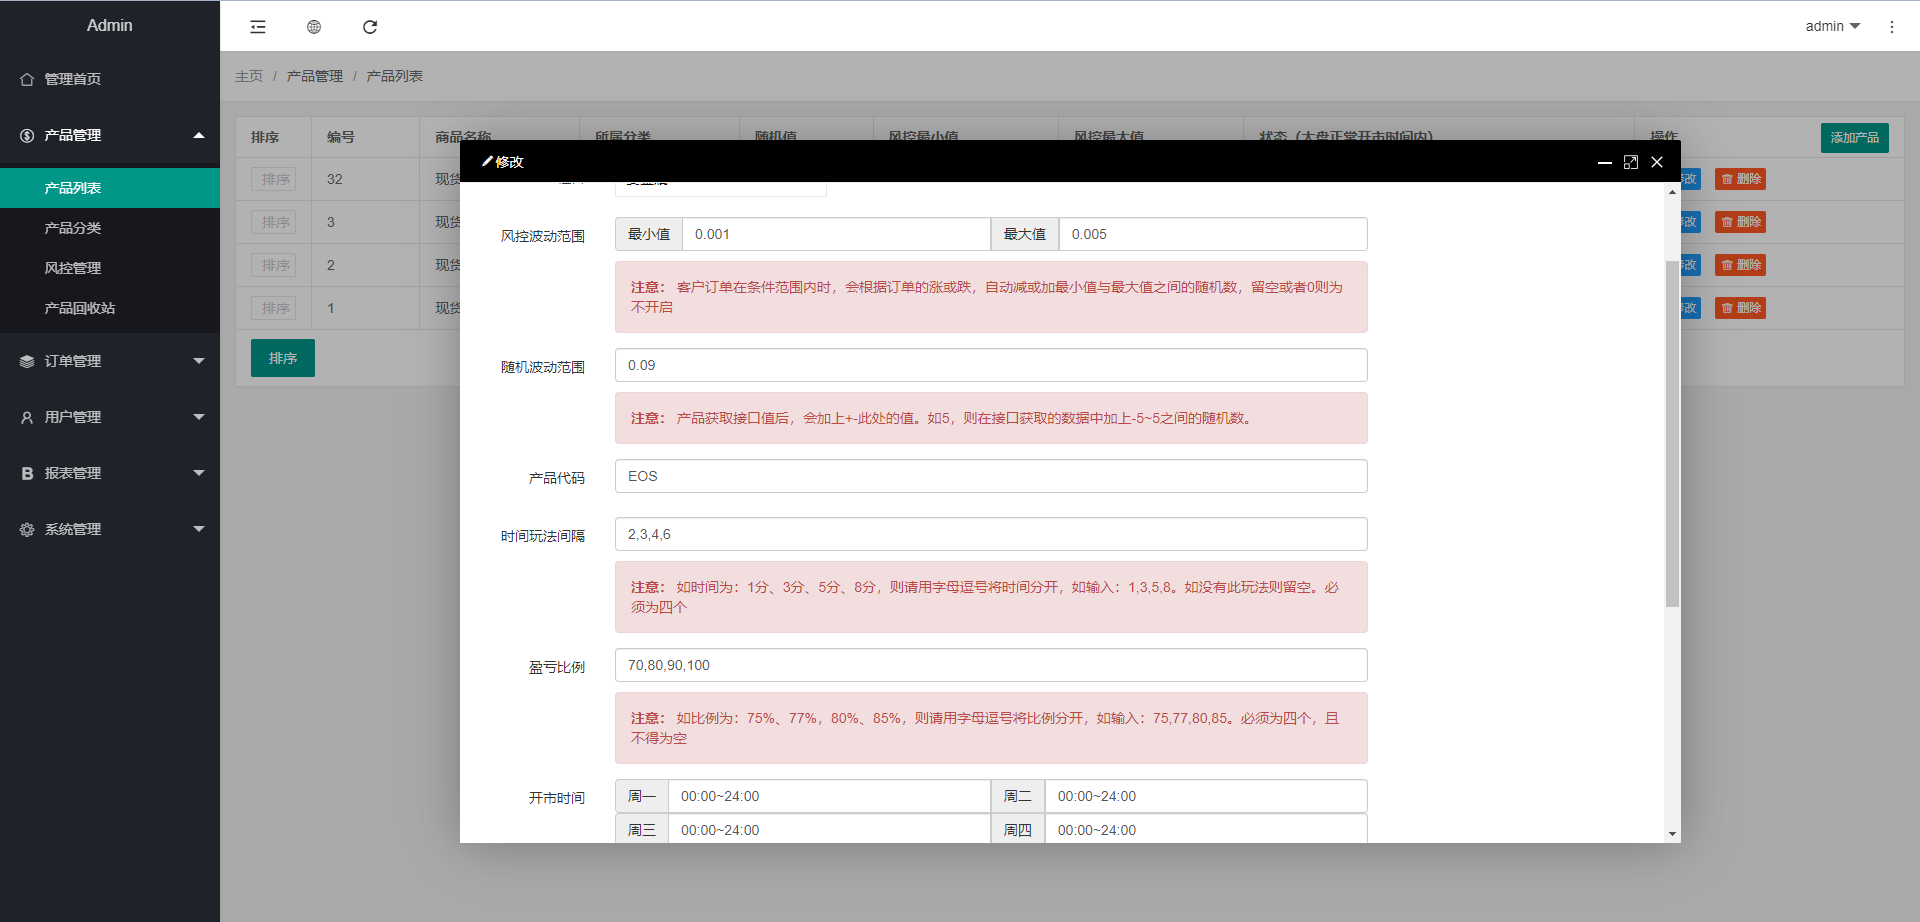The height and width of the screenshot is (922, 1920).
Task: Expand the 修改 dialog to fullscreen
Action: 1631,162
